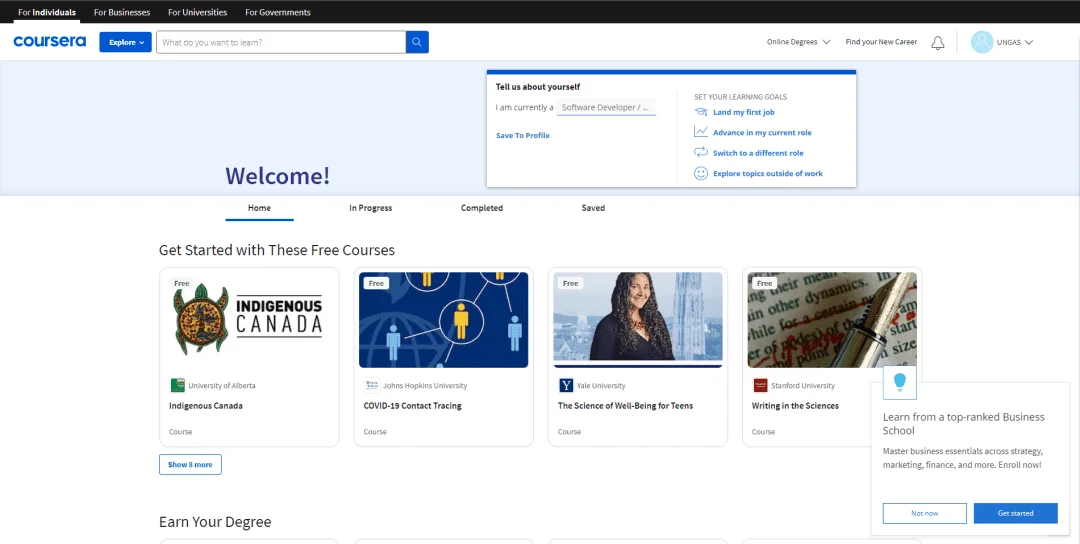Image resolution: width=1080 pixels, height=544 pixels.
Task: Open the Writing in the Sciences thumbnail
Action: point(832,320)
